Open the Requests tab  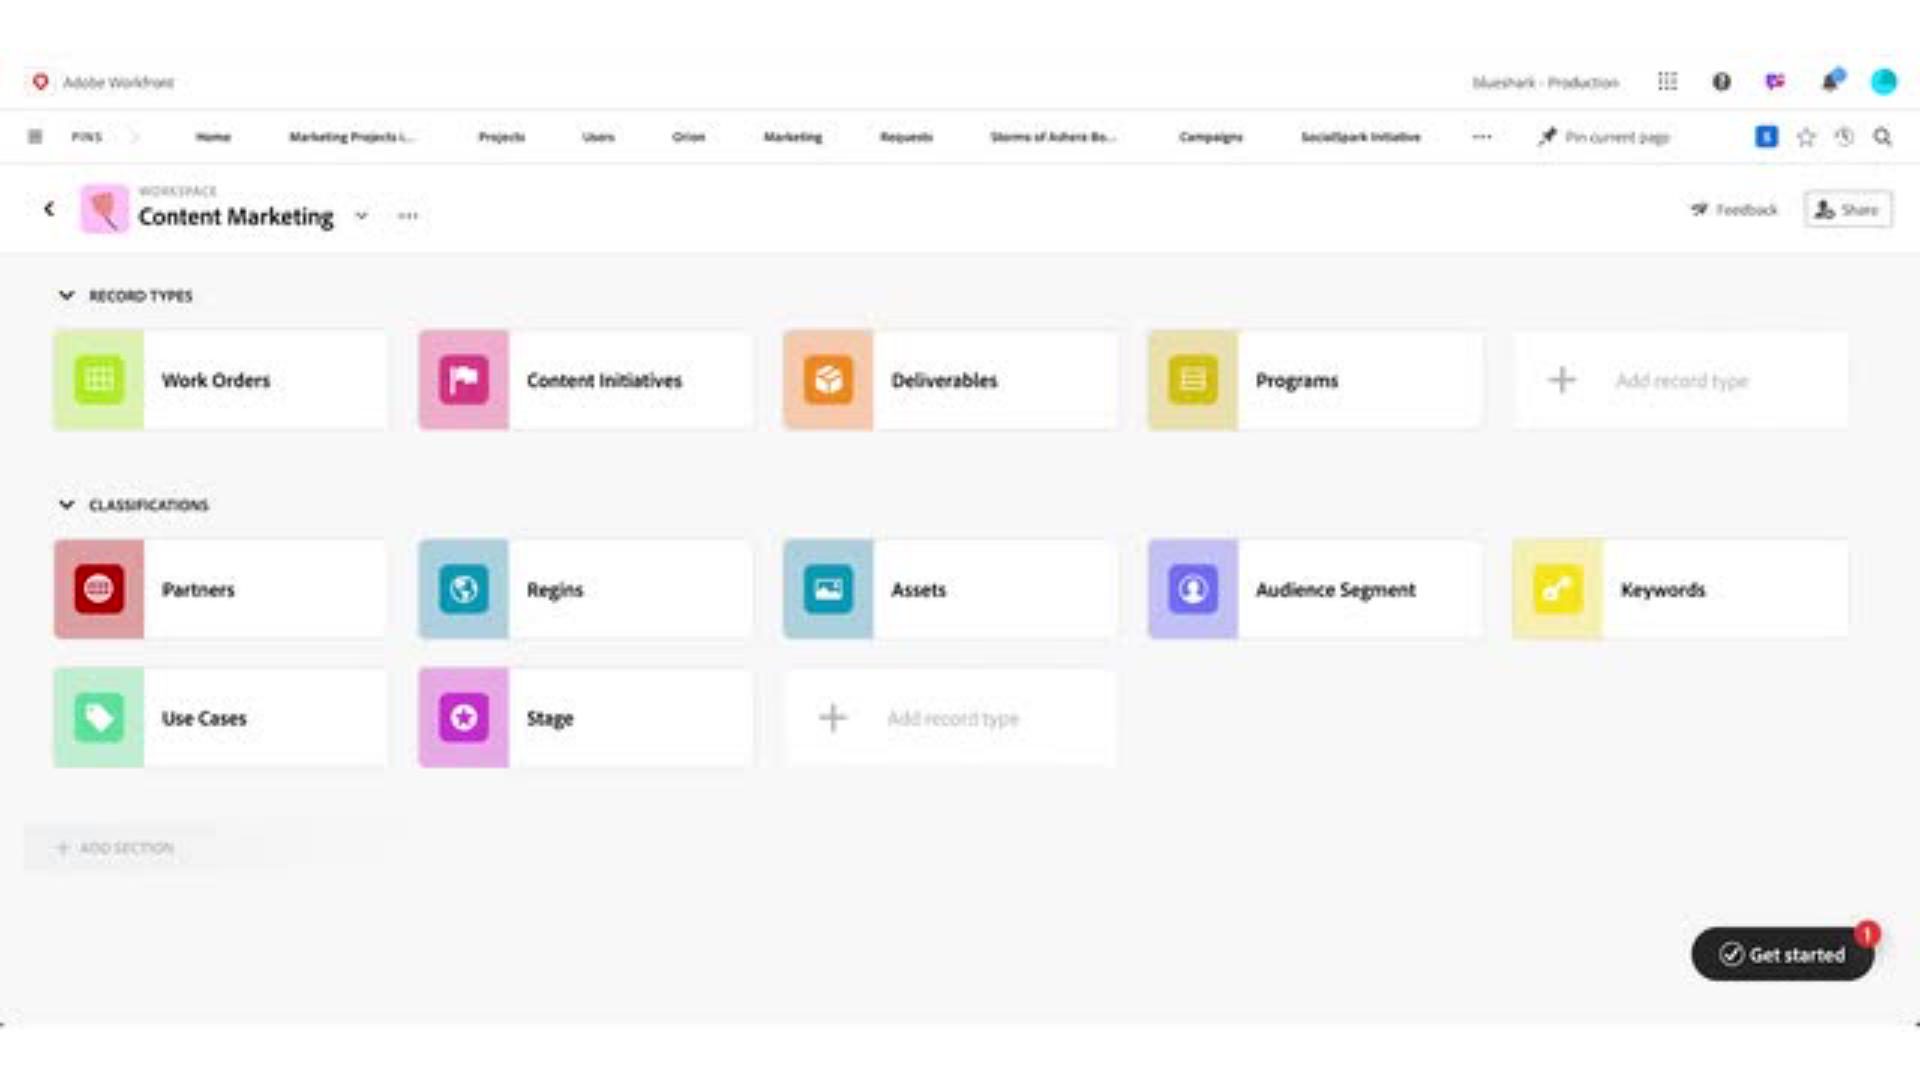point(905,136)
